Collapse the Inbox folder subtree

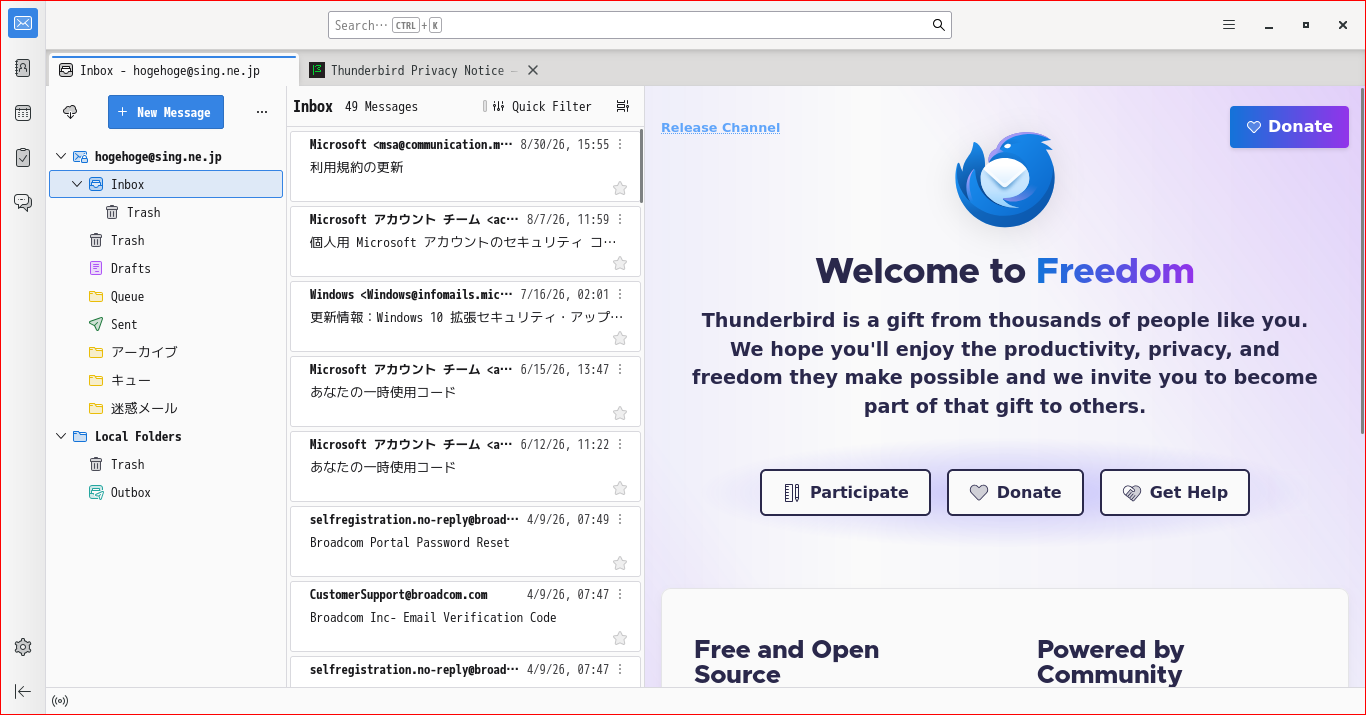coord(77,184)
